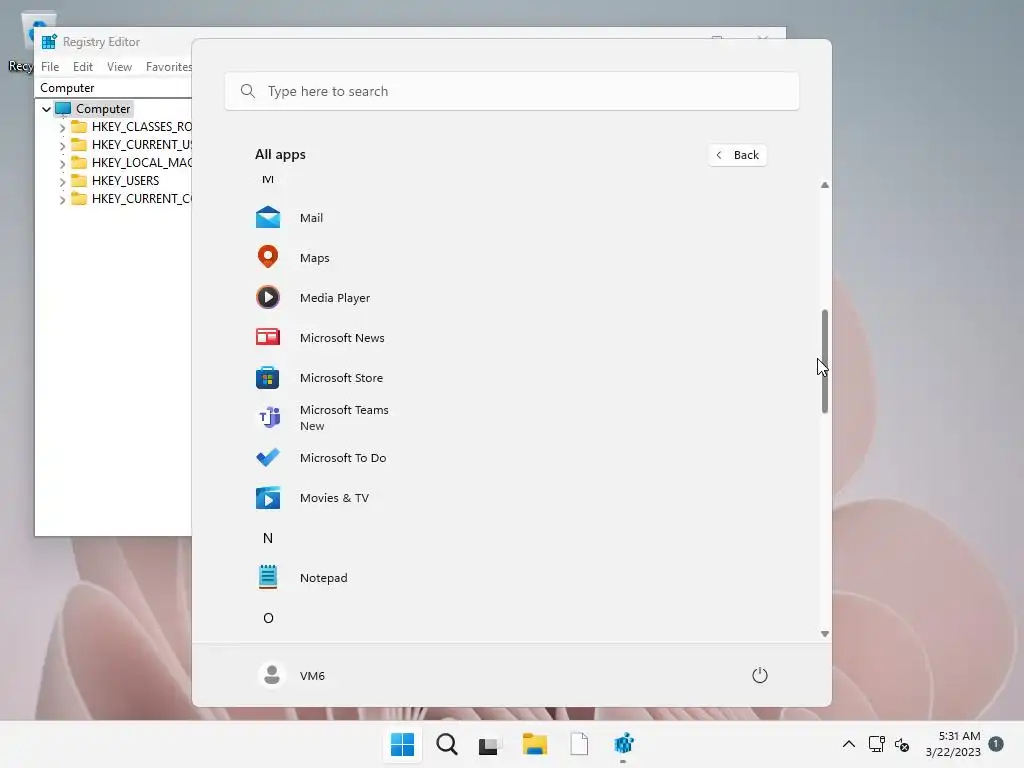Click the scroll up arrow in All apps
The image size is (1024, 768).
(825, 185)
